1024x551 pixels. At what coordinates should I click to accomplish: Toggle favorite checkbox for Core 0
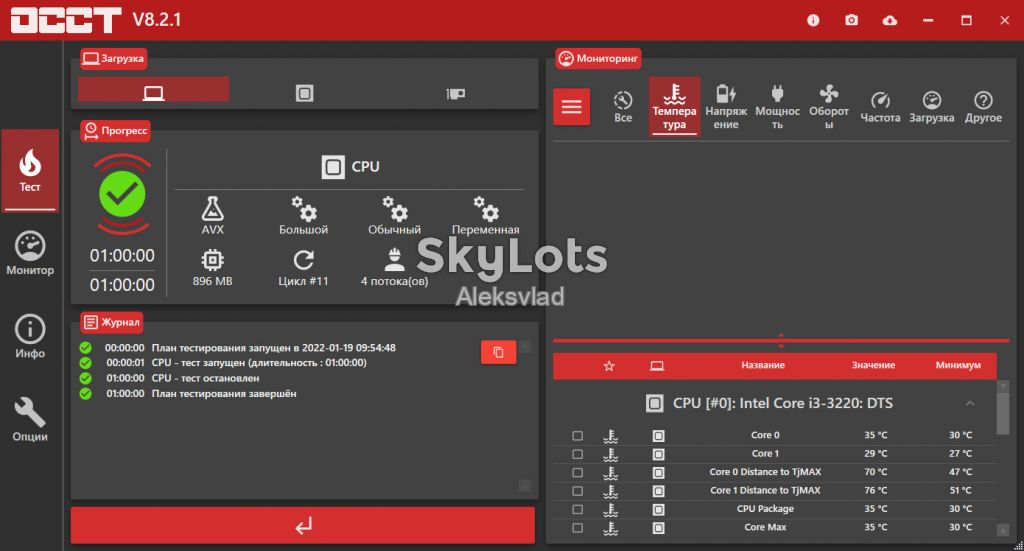(577, 435)
